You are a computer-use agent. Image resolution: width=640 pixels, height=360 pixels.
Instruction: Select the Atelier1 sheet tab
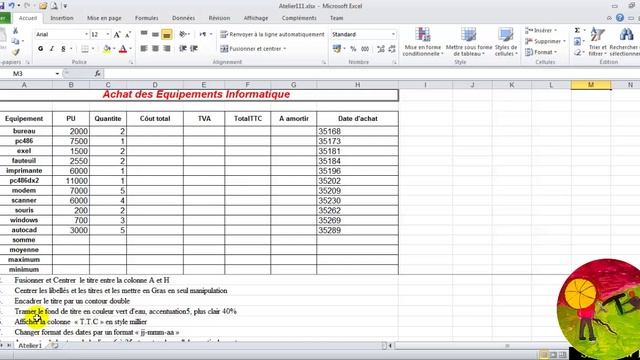tap(30, 345)
